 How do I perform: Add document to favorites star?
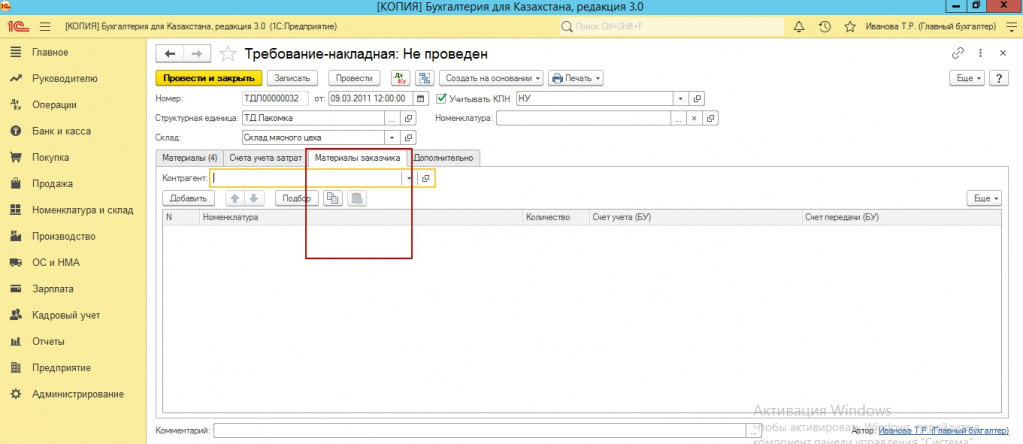228,53
